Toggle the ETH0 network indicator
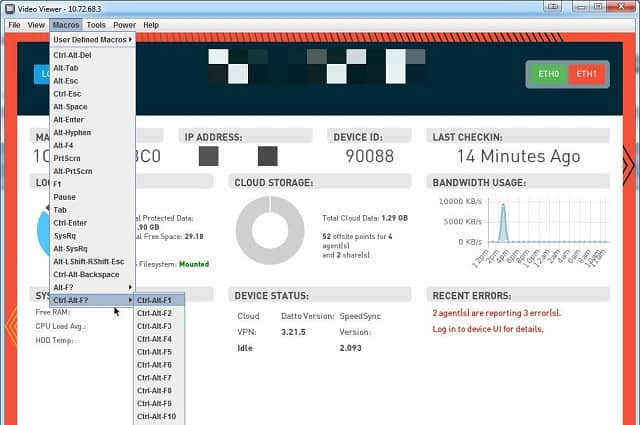Image resolution: width=640 pixels, height=425 pixels. point(548,74)
